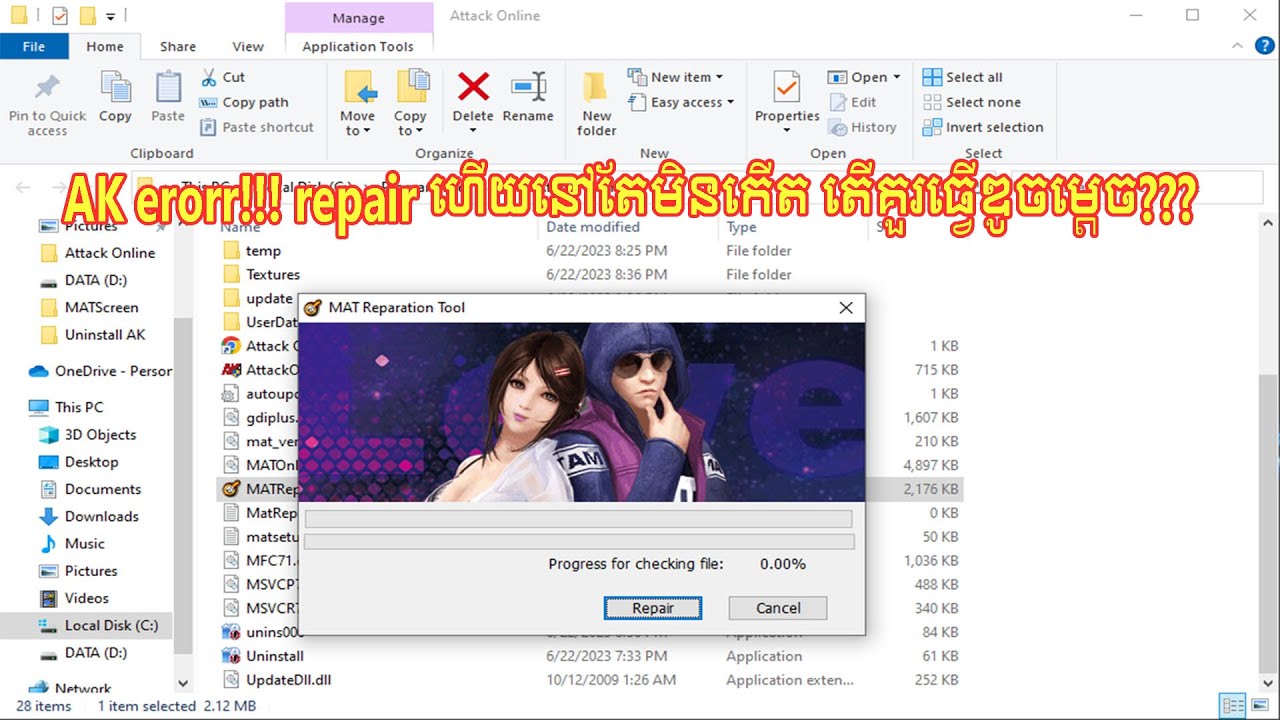
Task: Select the Uninstall application file
Action: tap(590, 656)
